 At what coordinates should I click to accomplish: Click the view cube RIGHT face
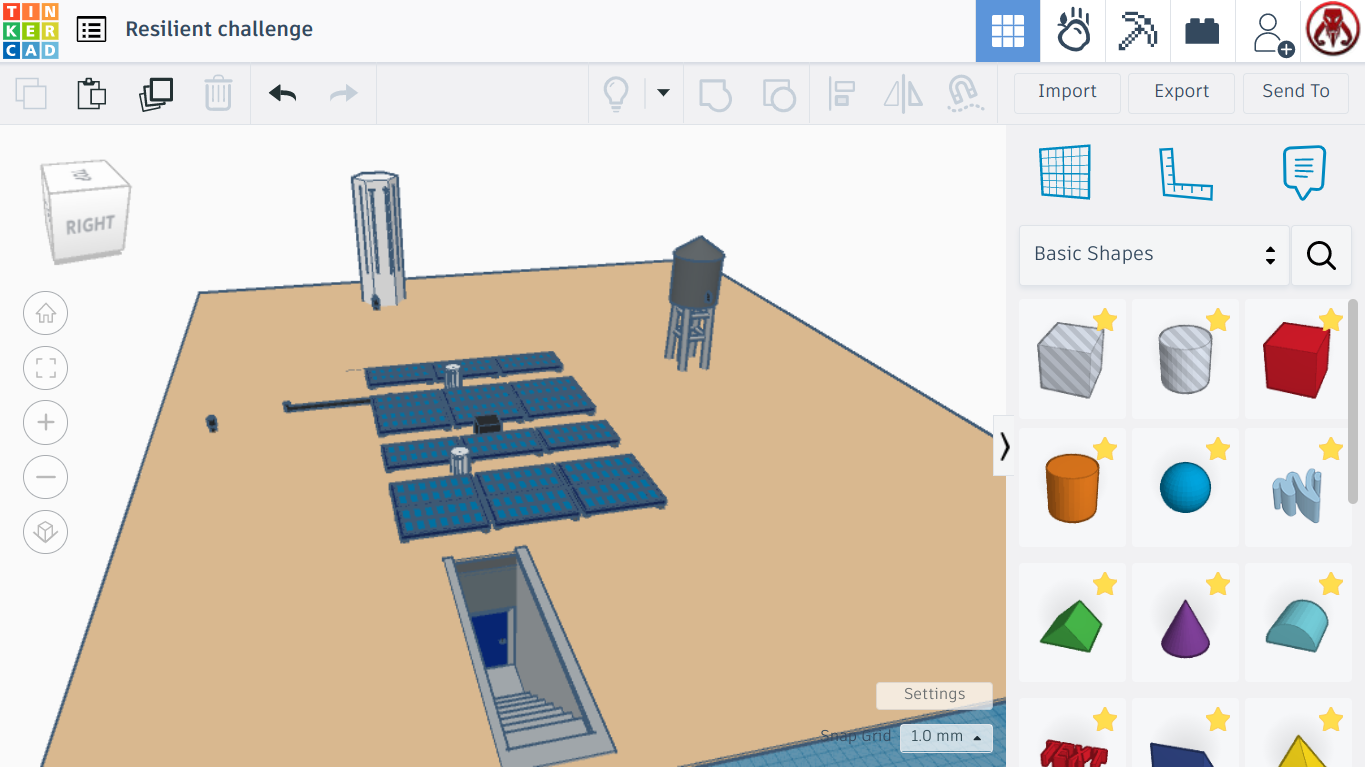[90, 226]
